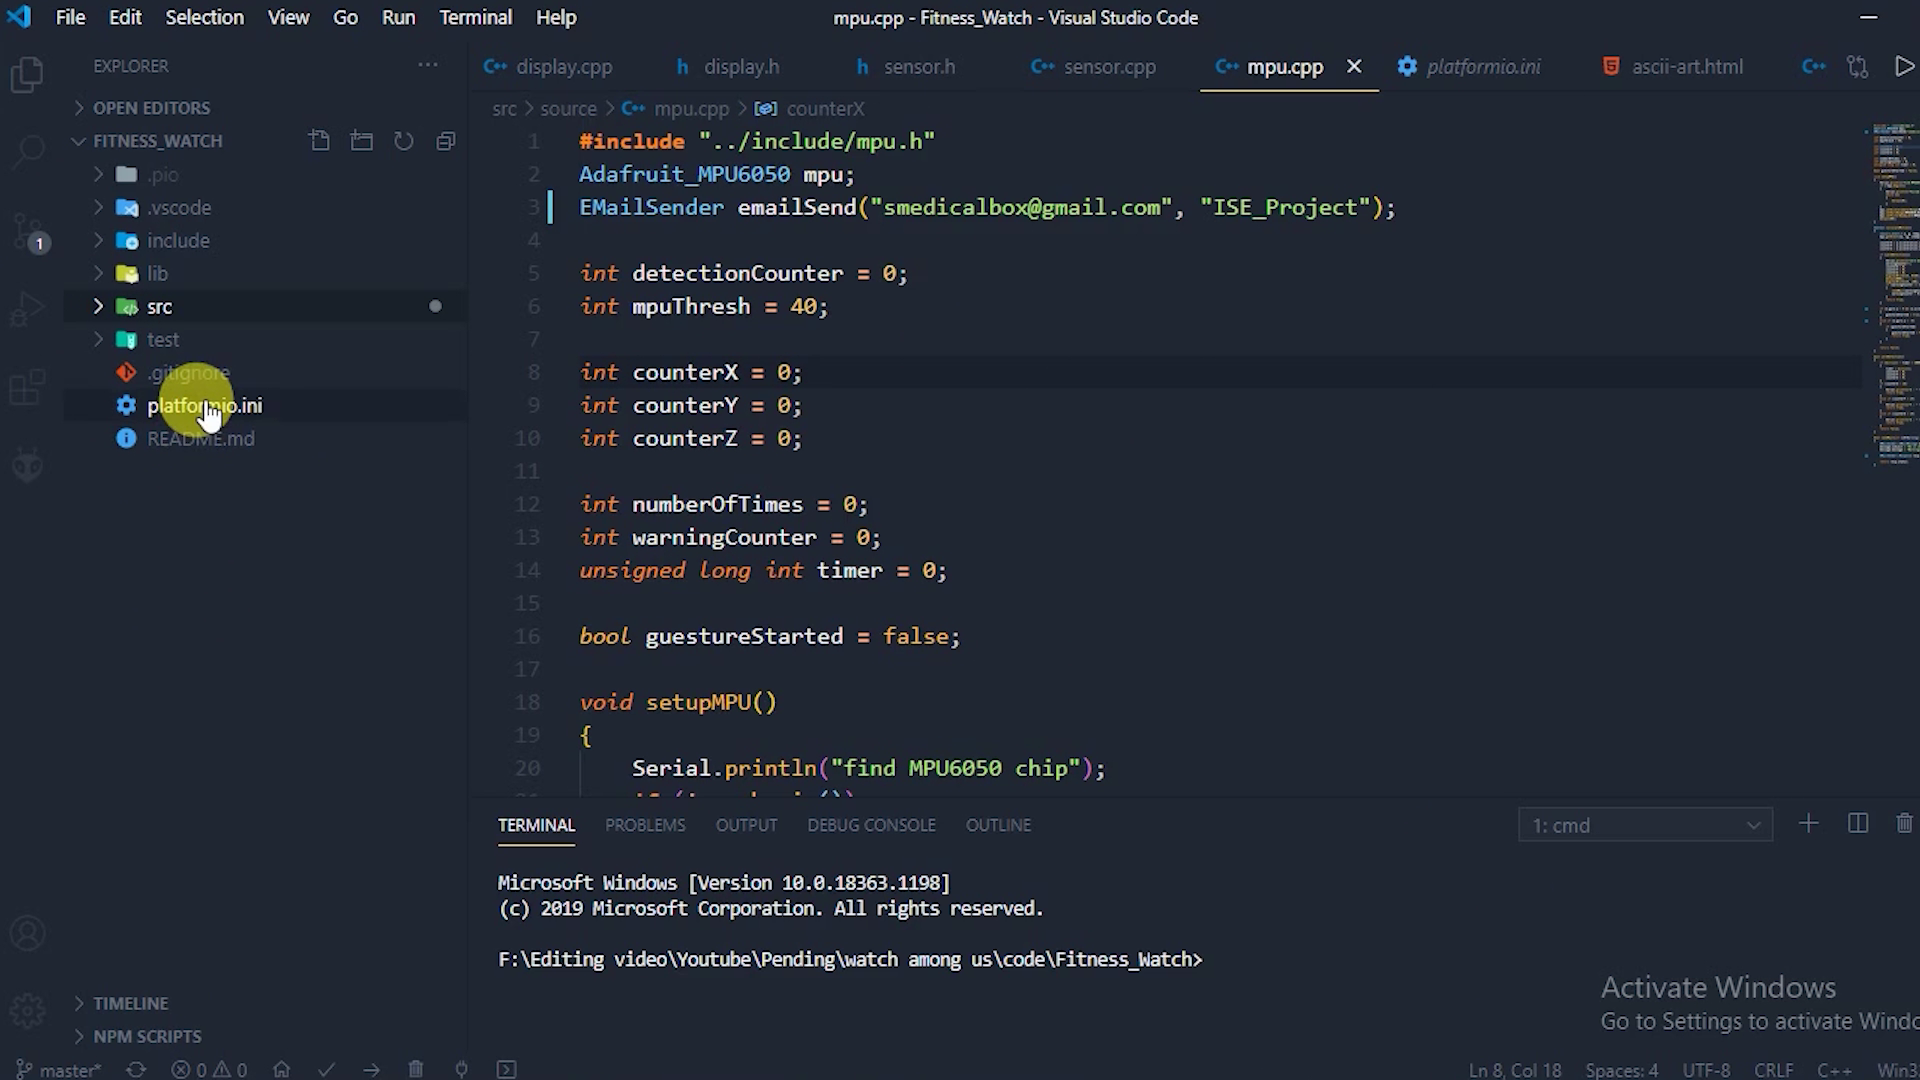This screenshot has height=1080, width=1920.
Task: Close the mpu.cpp tab
Action: coord(1354,66)
